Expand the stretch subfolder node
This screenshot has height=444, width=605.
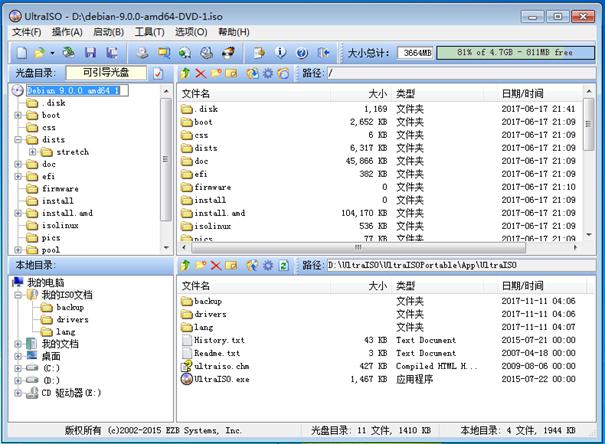pos(32,152)
